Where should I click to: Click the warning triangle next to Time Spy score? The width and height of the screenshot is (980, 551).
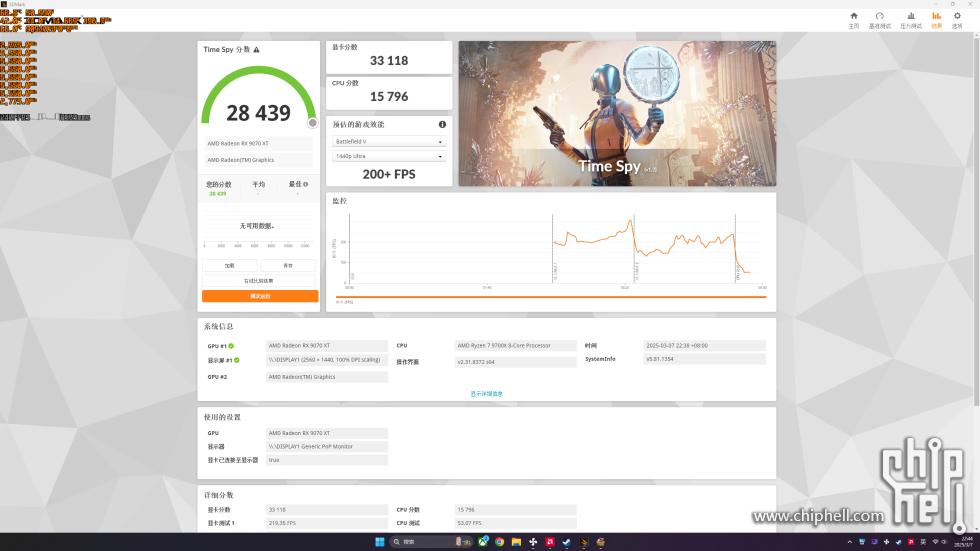[256, 49]
